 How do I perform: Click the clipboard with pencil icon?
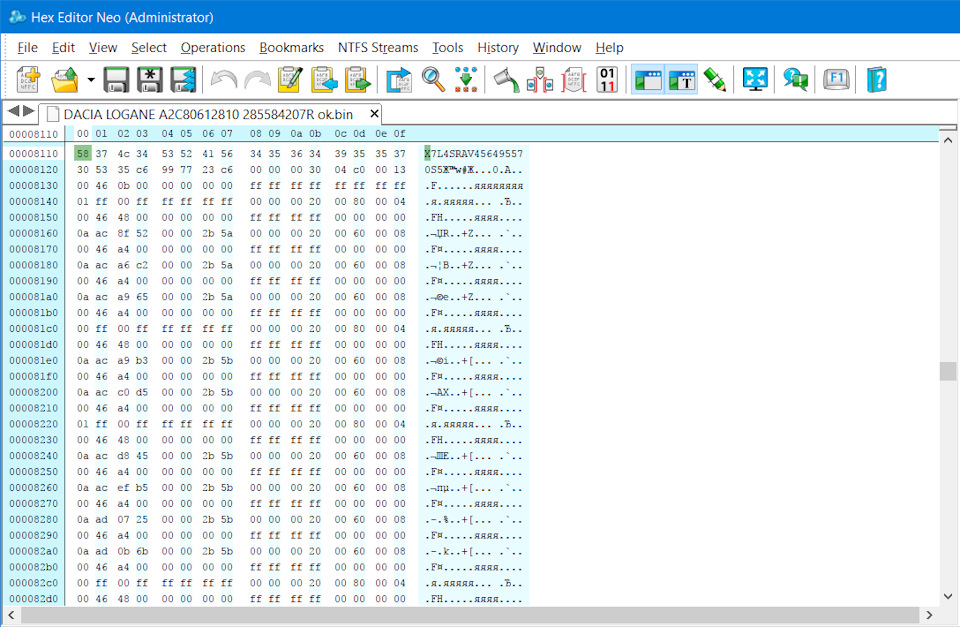click(290, 80)
